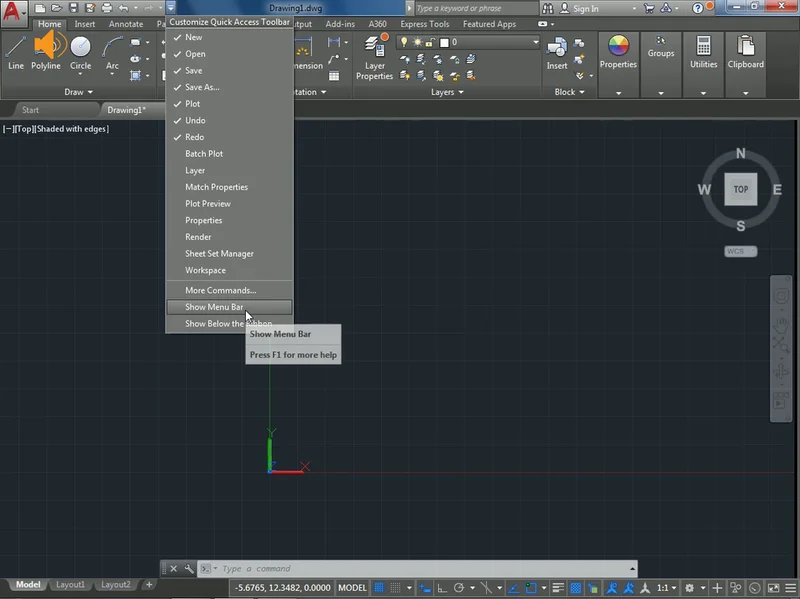Viewport: 800px width, 599px height.
Task: Switch to the Insert ribbon tab
Action: (83, 23)
